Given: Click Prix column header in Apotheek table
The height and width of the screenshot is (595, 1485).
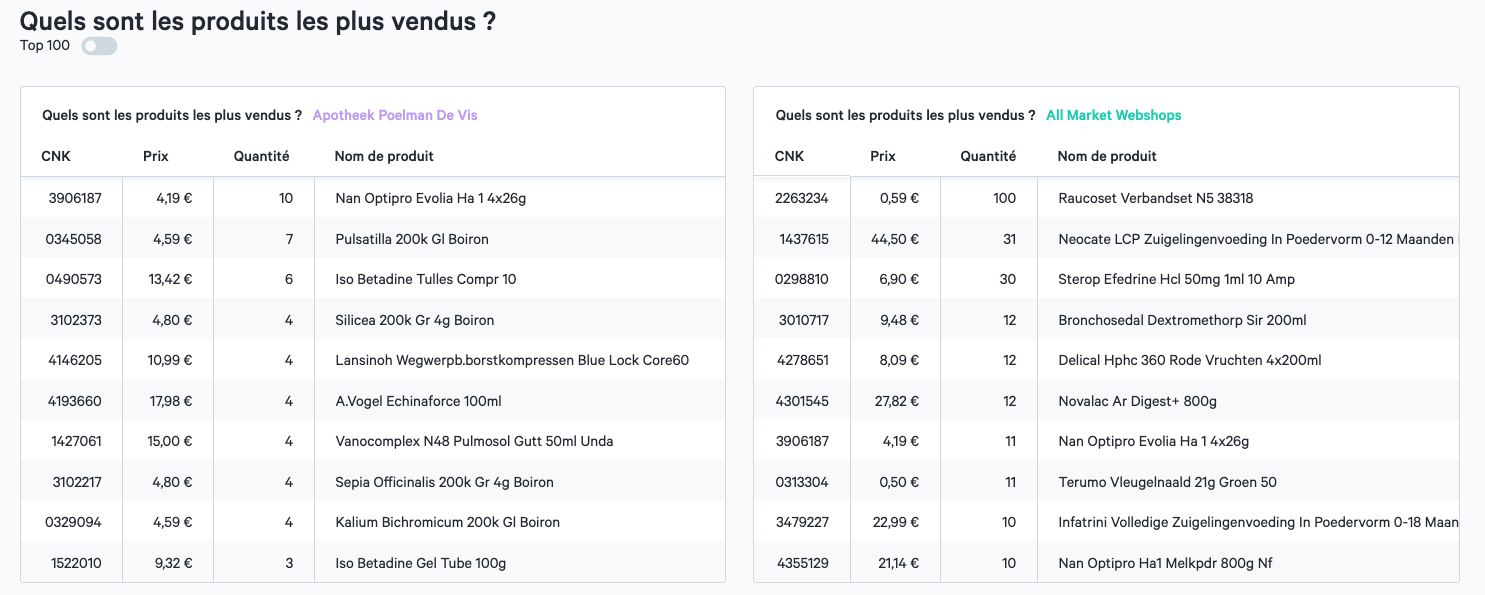Looking at the screenshot, I should (156, 156).
